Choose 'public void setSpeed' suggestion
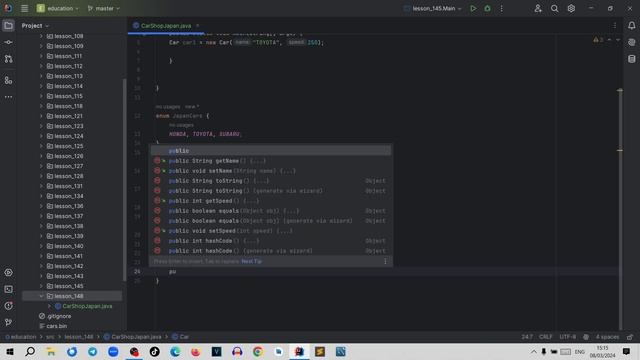640x360 pixels. pos(271,231)
